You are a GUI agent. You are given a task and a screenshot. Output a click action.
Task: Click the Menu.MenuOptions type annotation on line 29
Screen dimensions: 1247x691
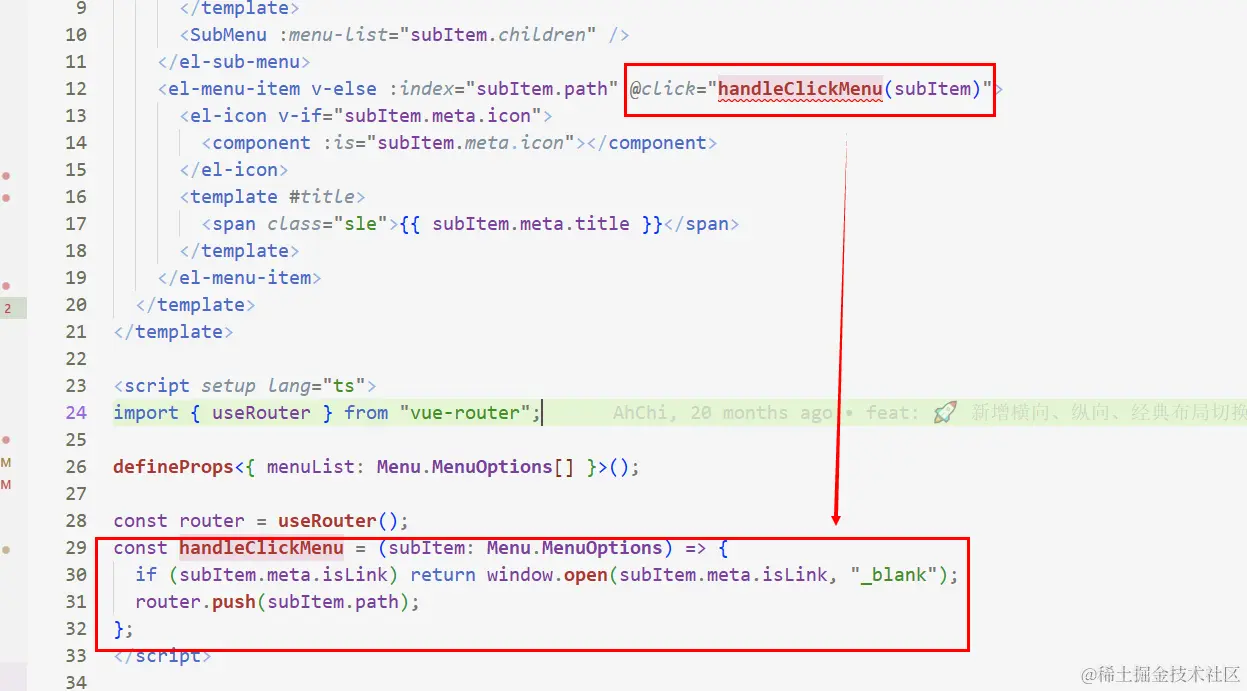tap(575, 548)
